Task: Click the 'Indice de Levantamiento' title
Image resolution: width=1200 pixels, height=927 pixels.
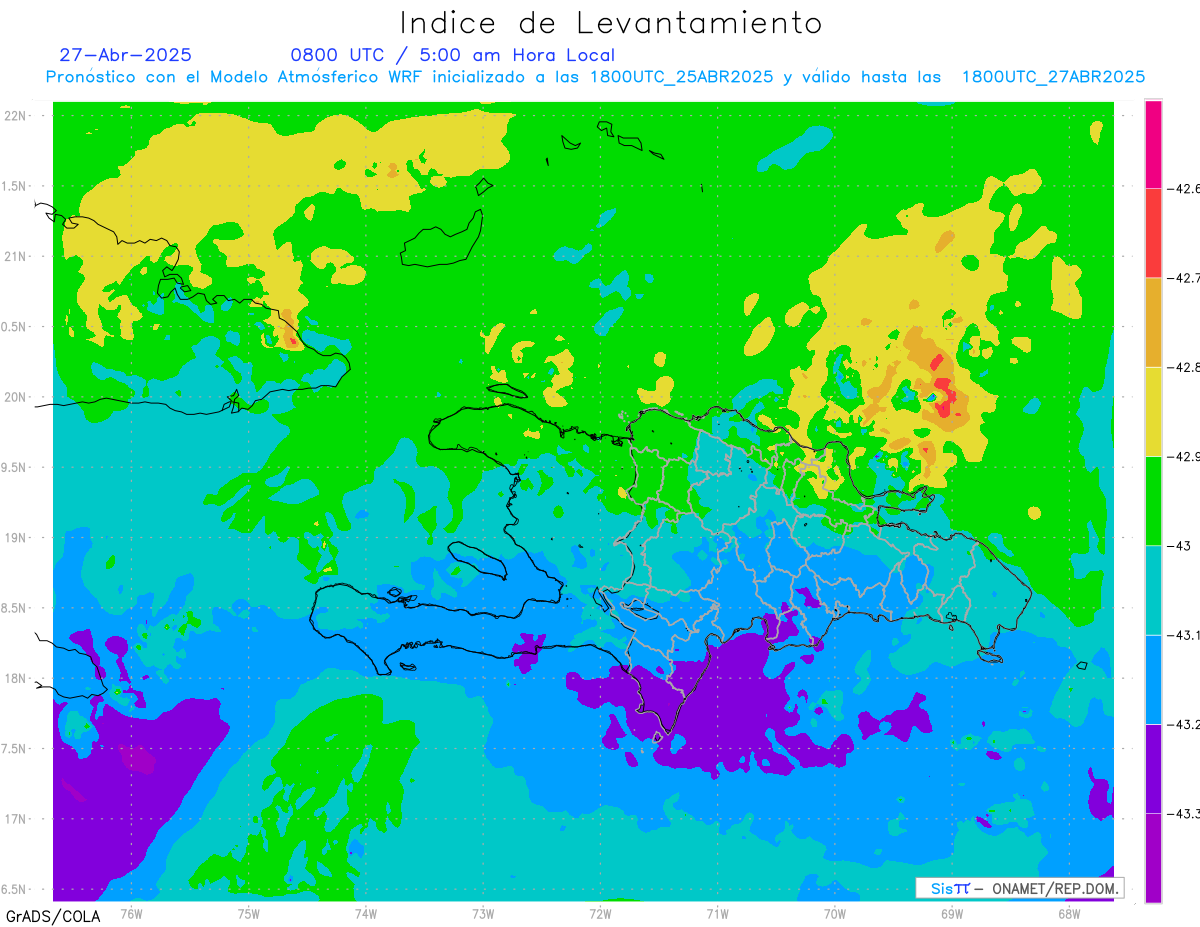Action: (x=611, y=22)
